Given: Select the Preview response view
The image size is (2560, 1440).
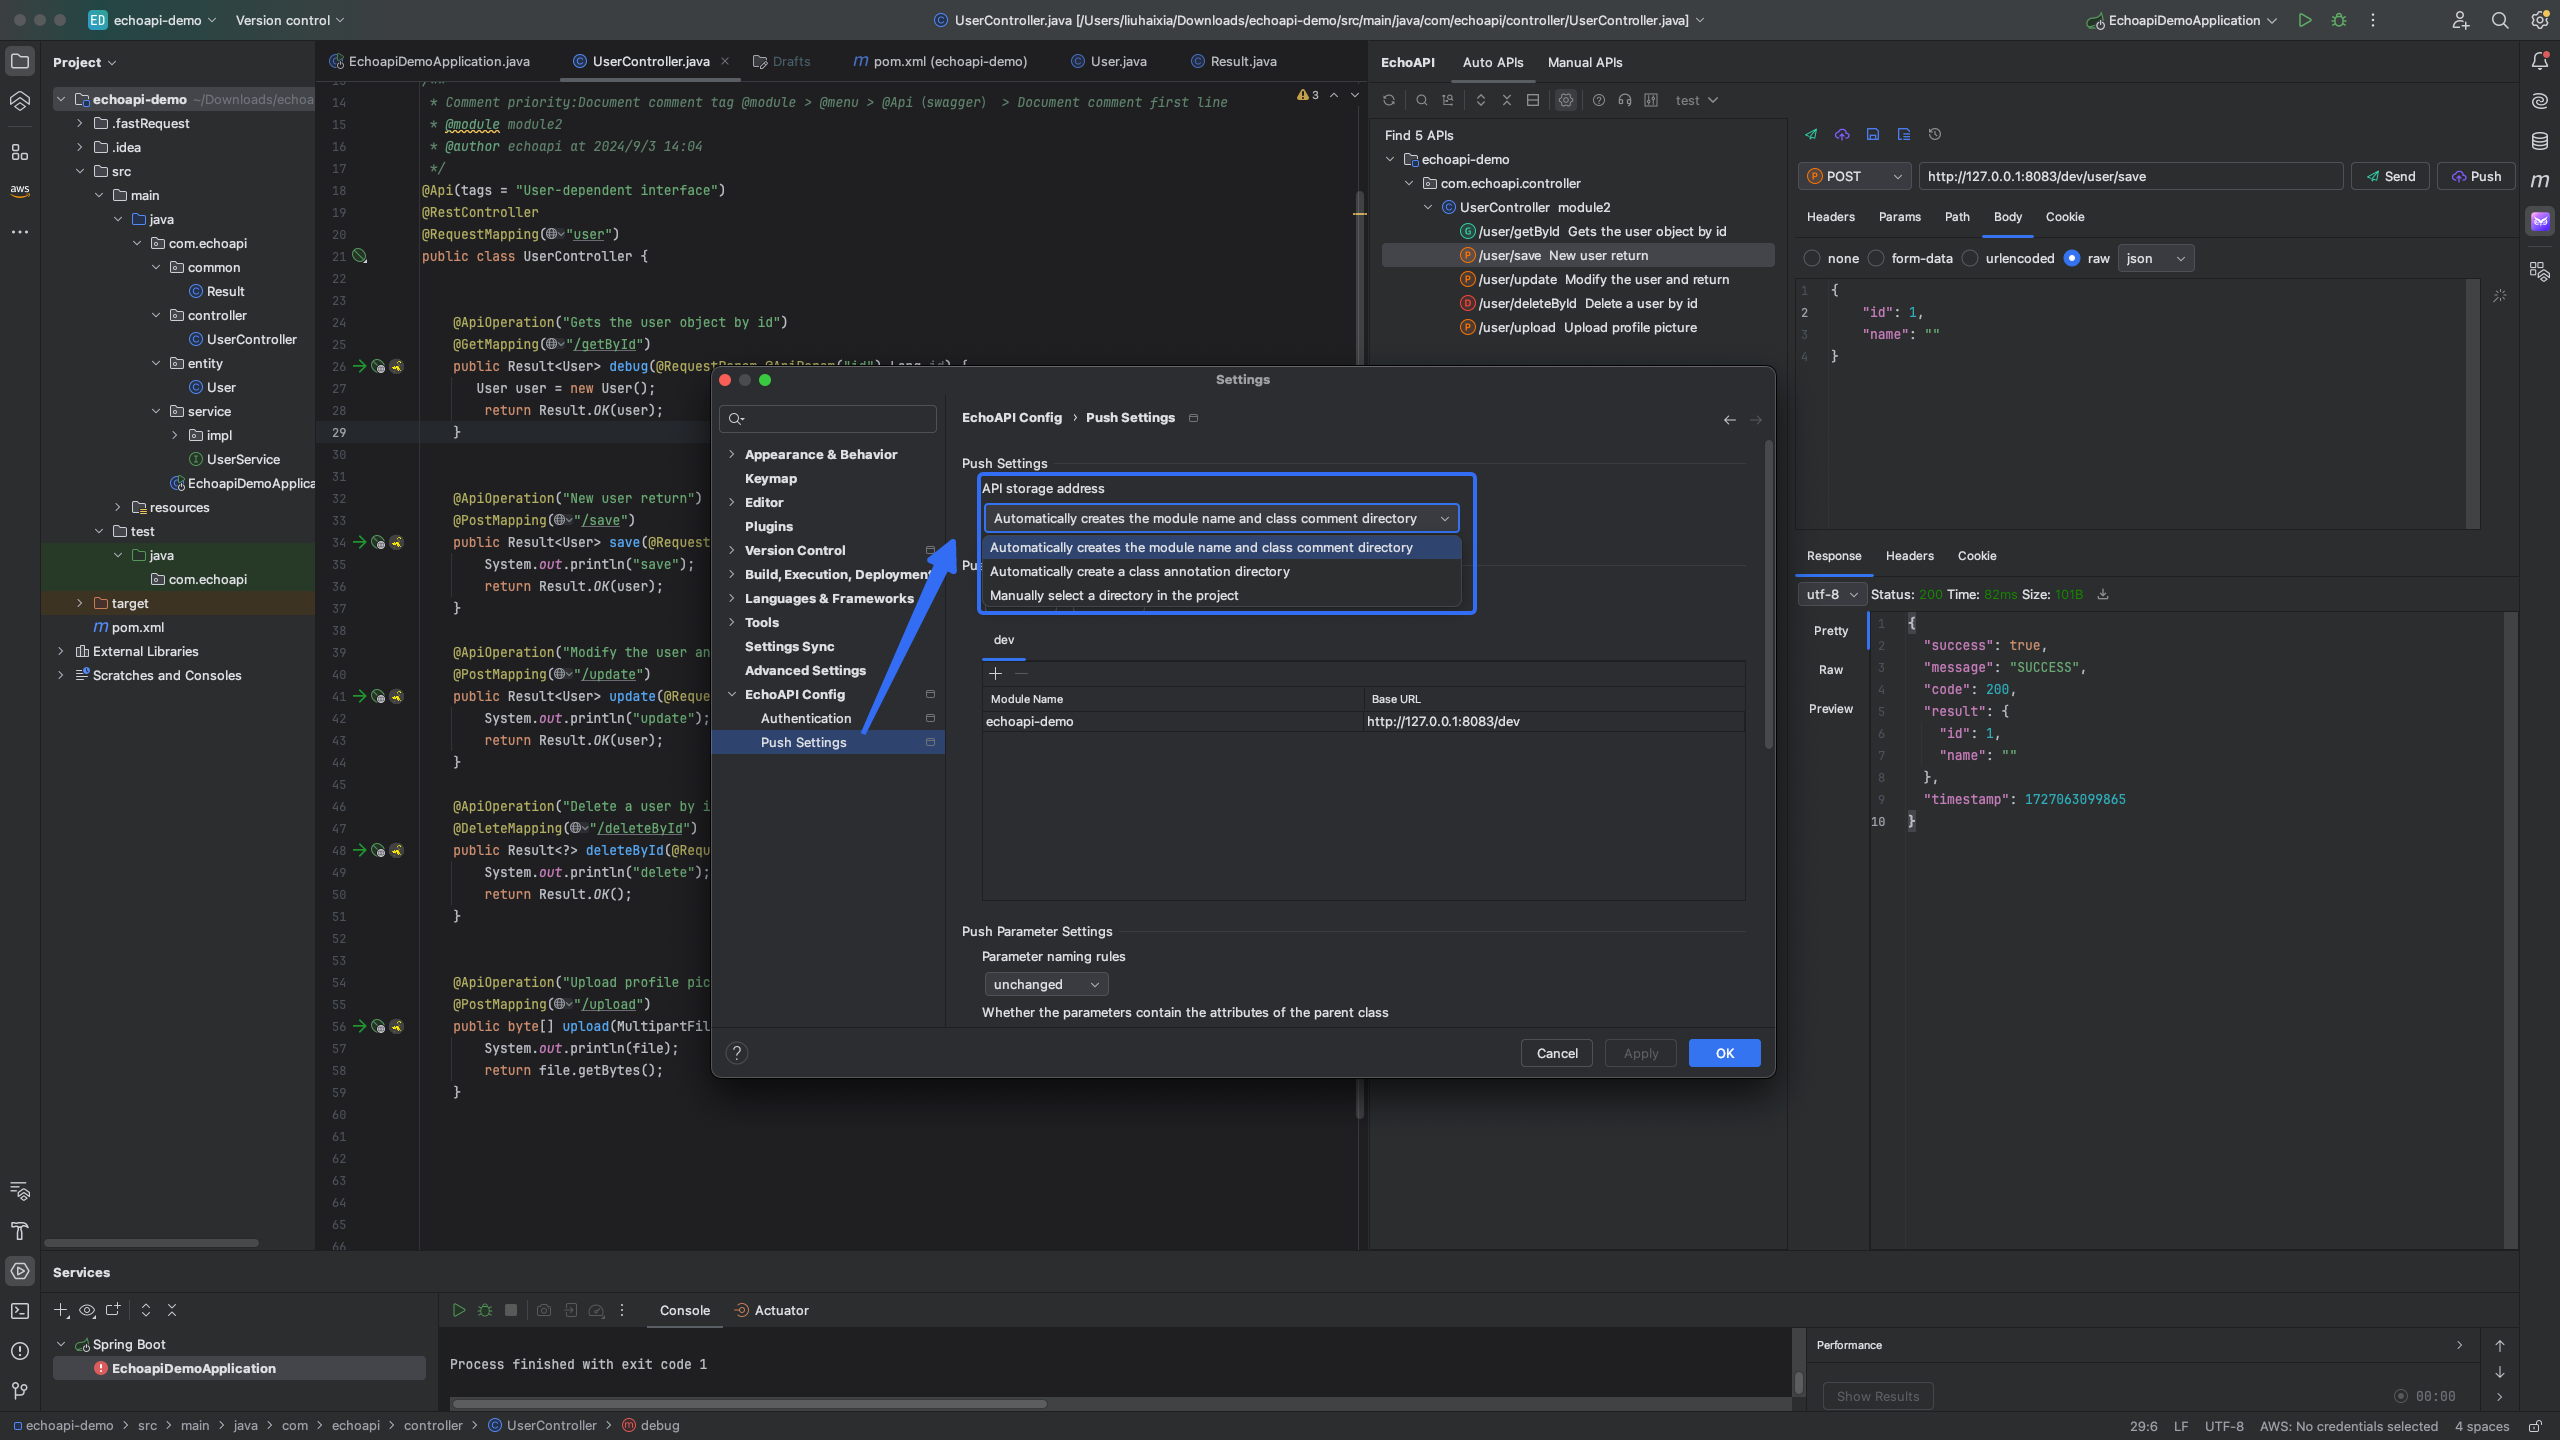Looking at the screenshot, I should point(1831,709).
